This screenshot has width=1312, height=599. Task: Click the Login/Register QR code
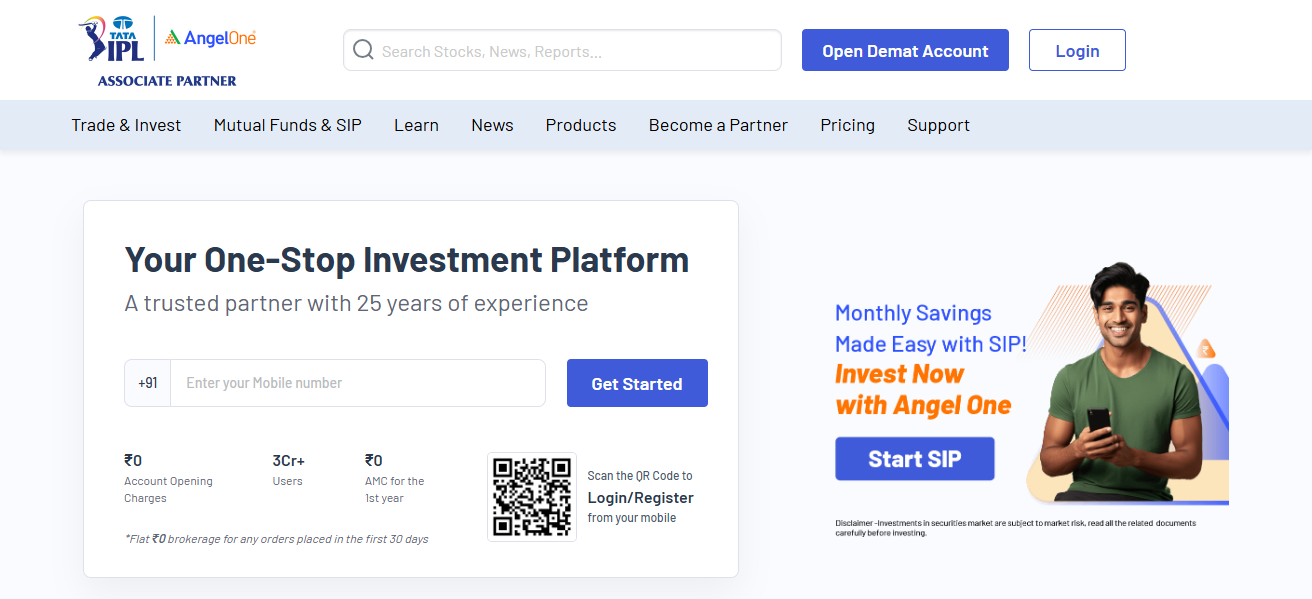click(x=532, y=497)
